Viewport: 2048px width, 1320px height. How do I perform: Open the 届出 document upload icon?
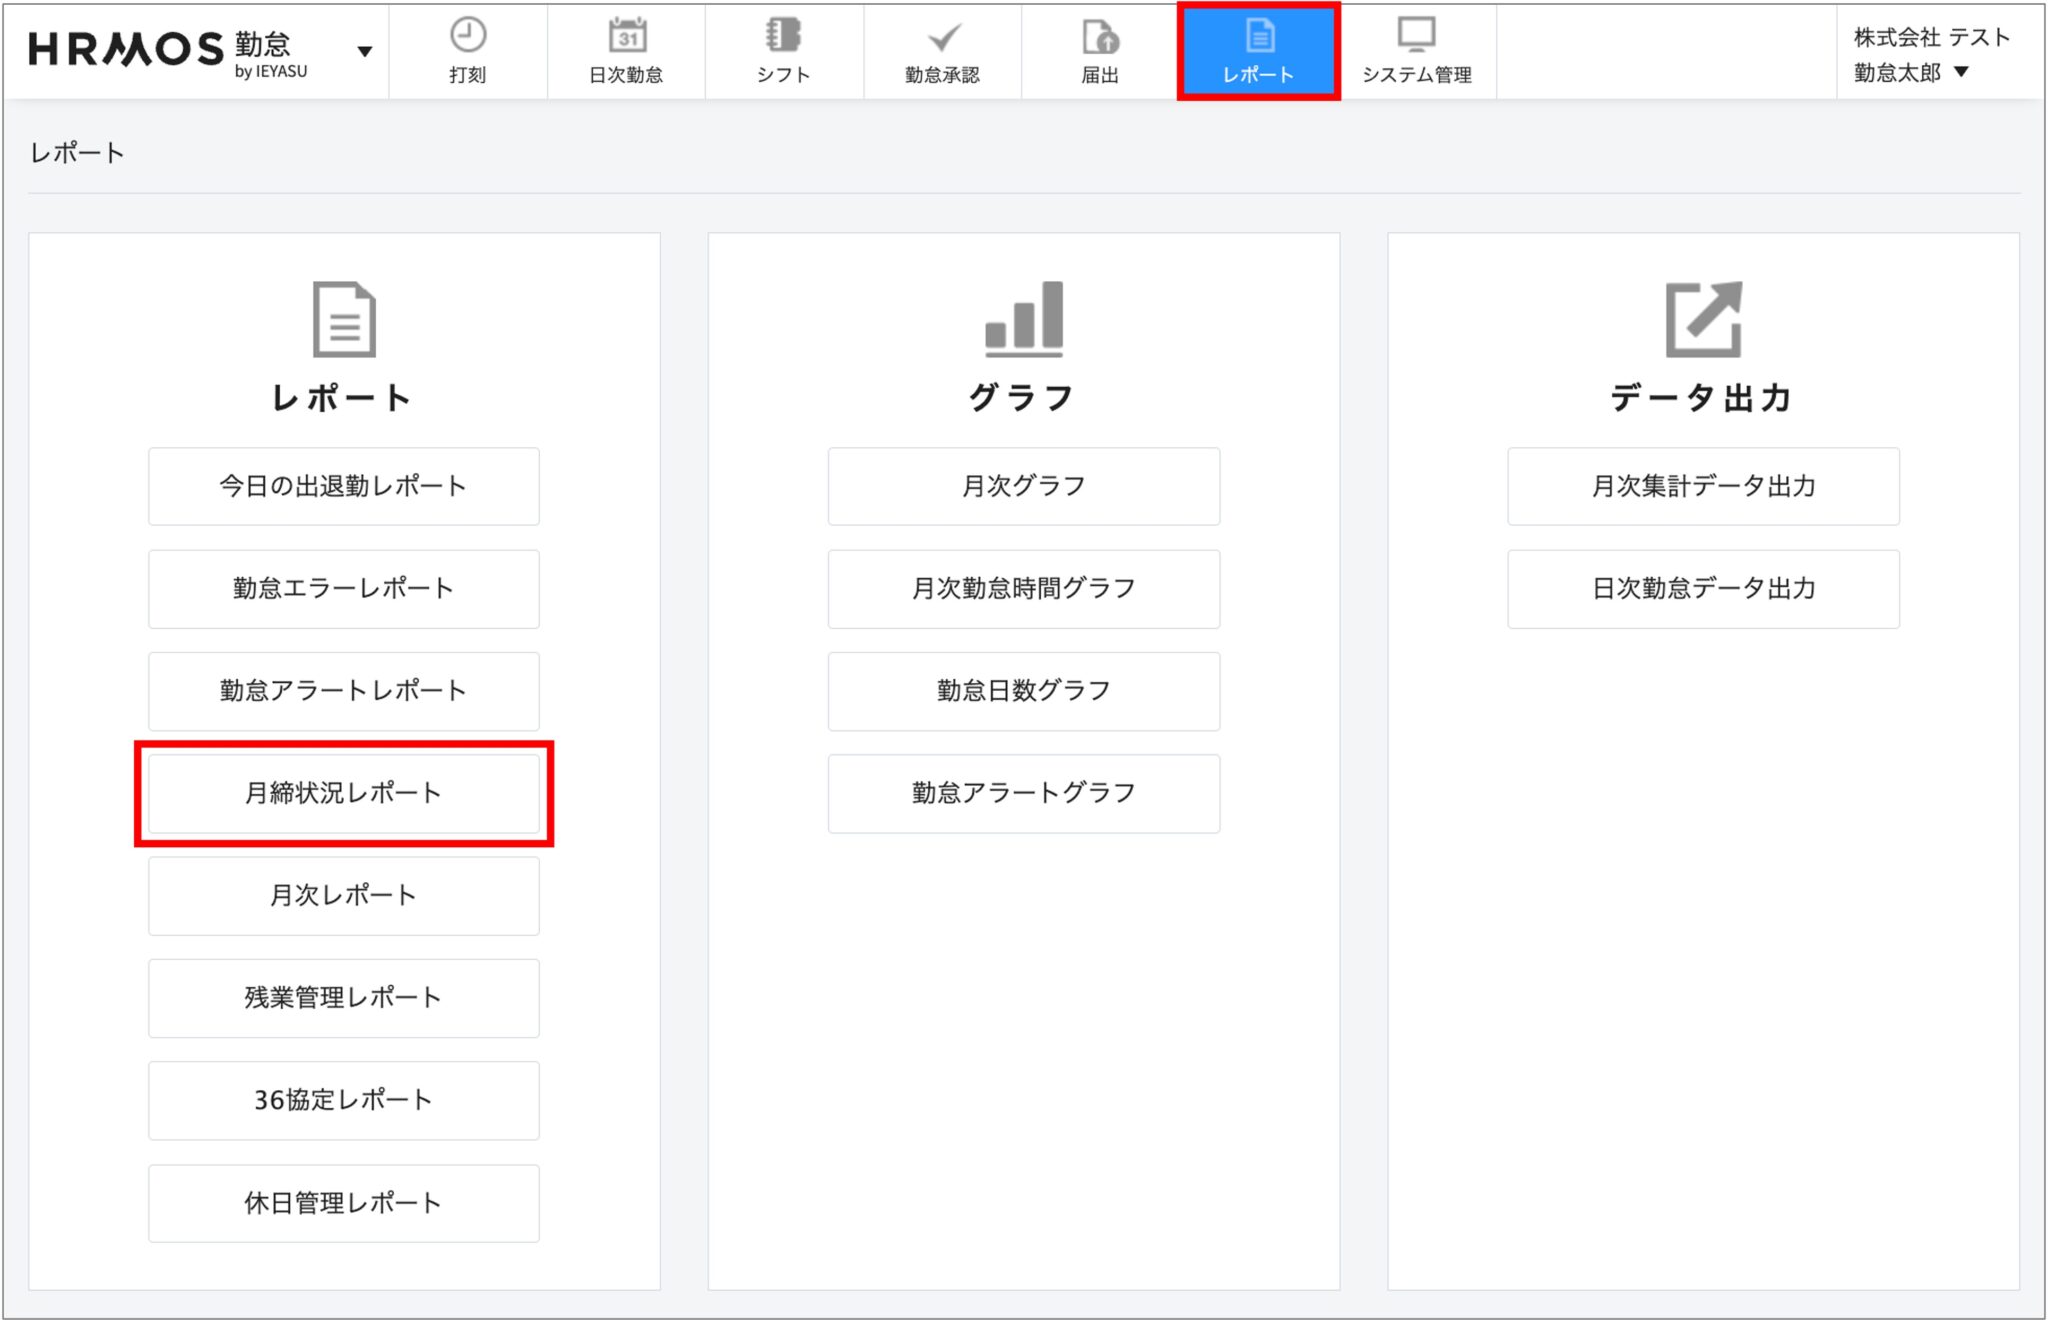pyautogui.click(x=1100, y=37)
